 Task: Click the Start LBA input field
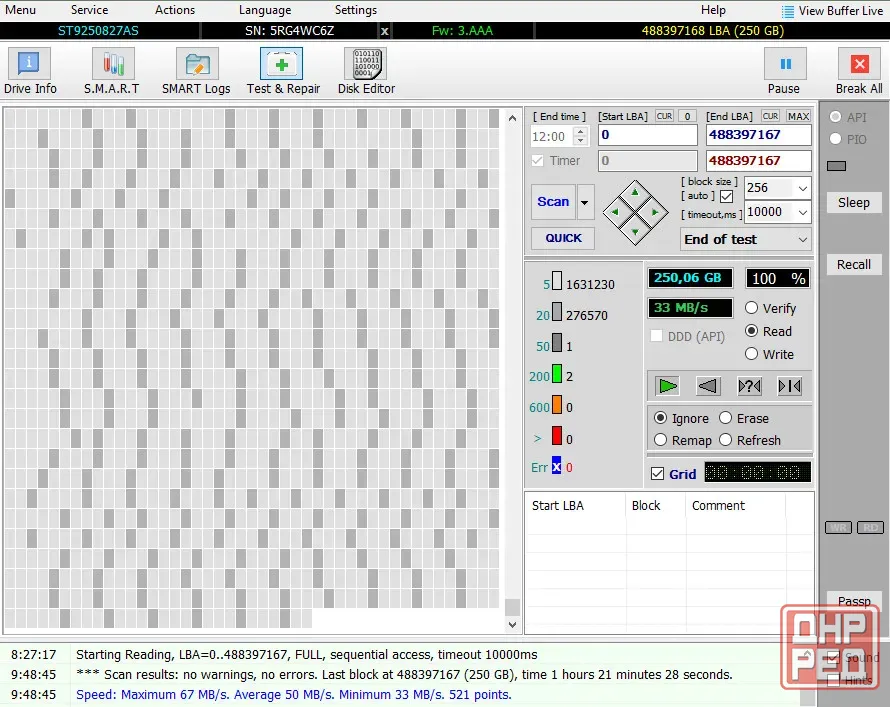point(647,135)
